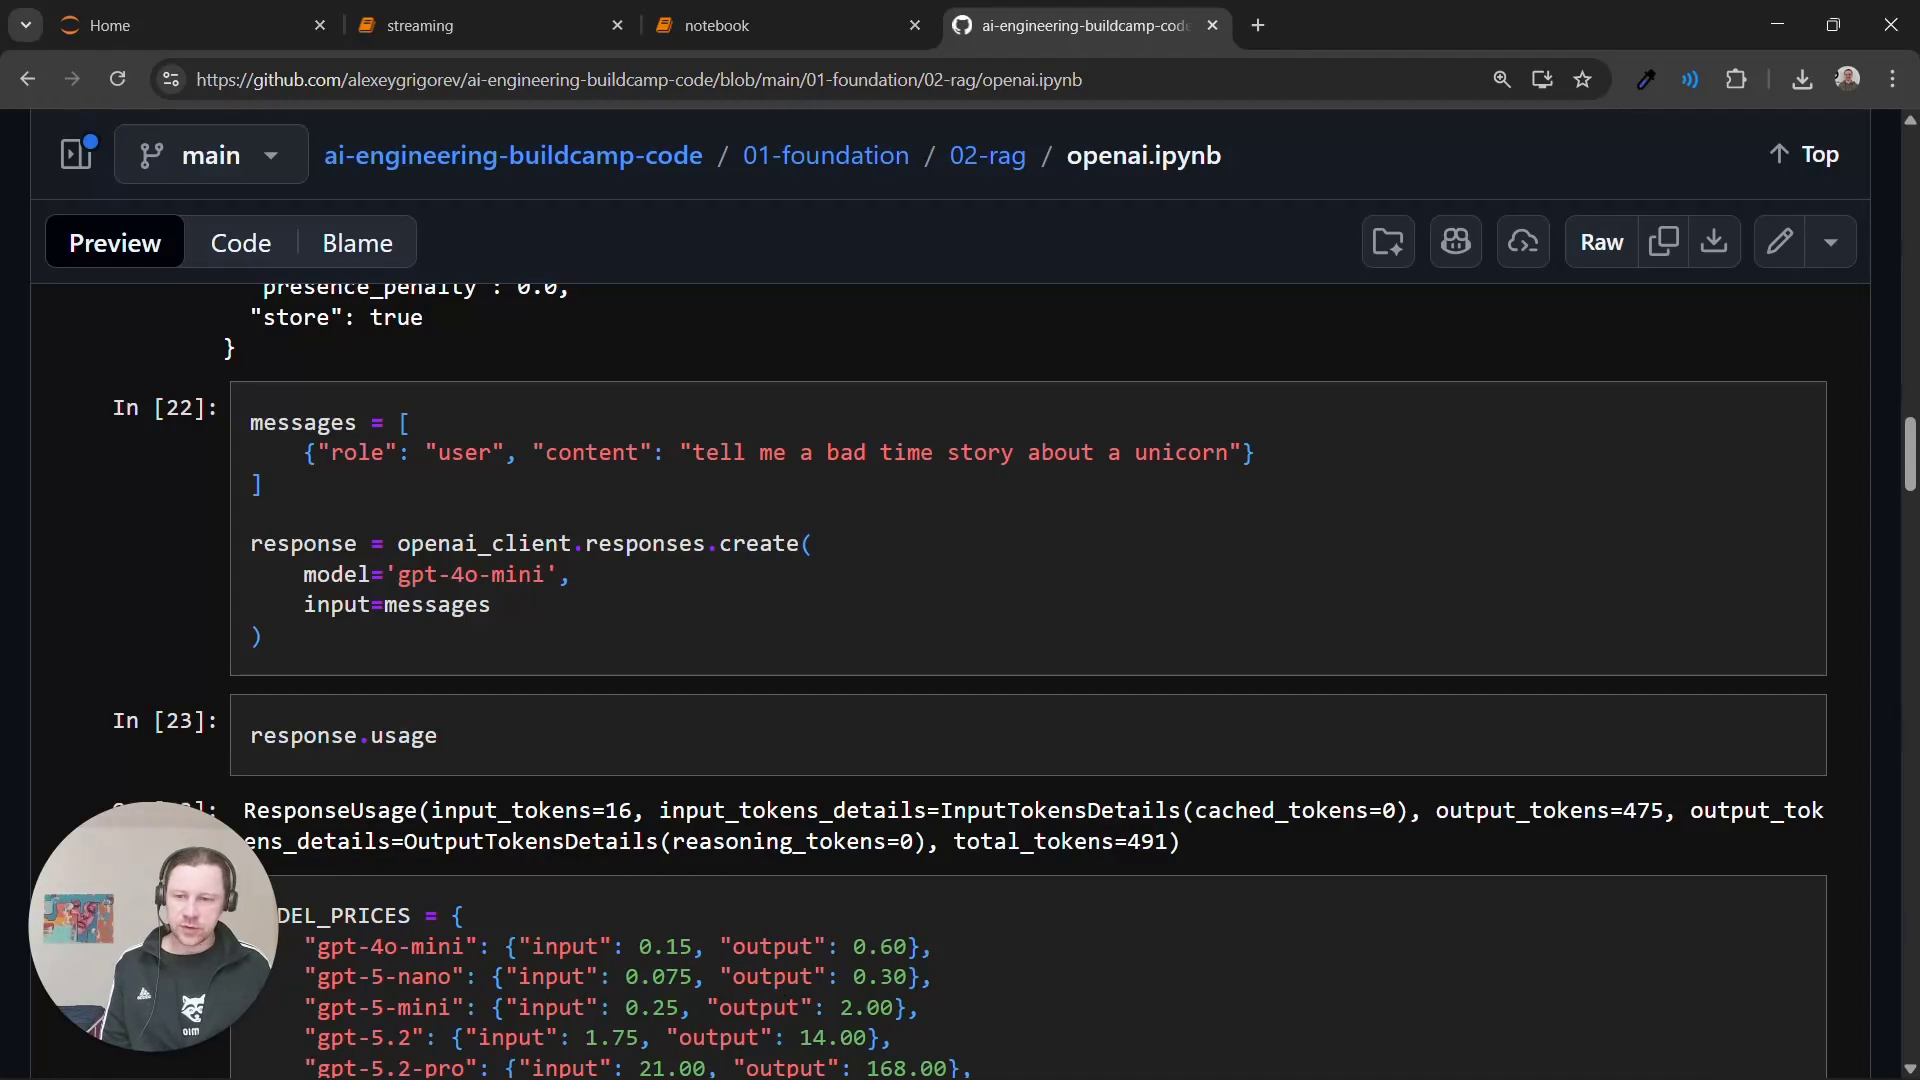Image resolution: width=1920 pixels, height=1080 pixels.
Task: Open browser extensions puzzle icon
Action: [x=1736, y=79]
